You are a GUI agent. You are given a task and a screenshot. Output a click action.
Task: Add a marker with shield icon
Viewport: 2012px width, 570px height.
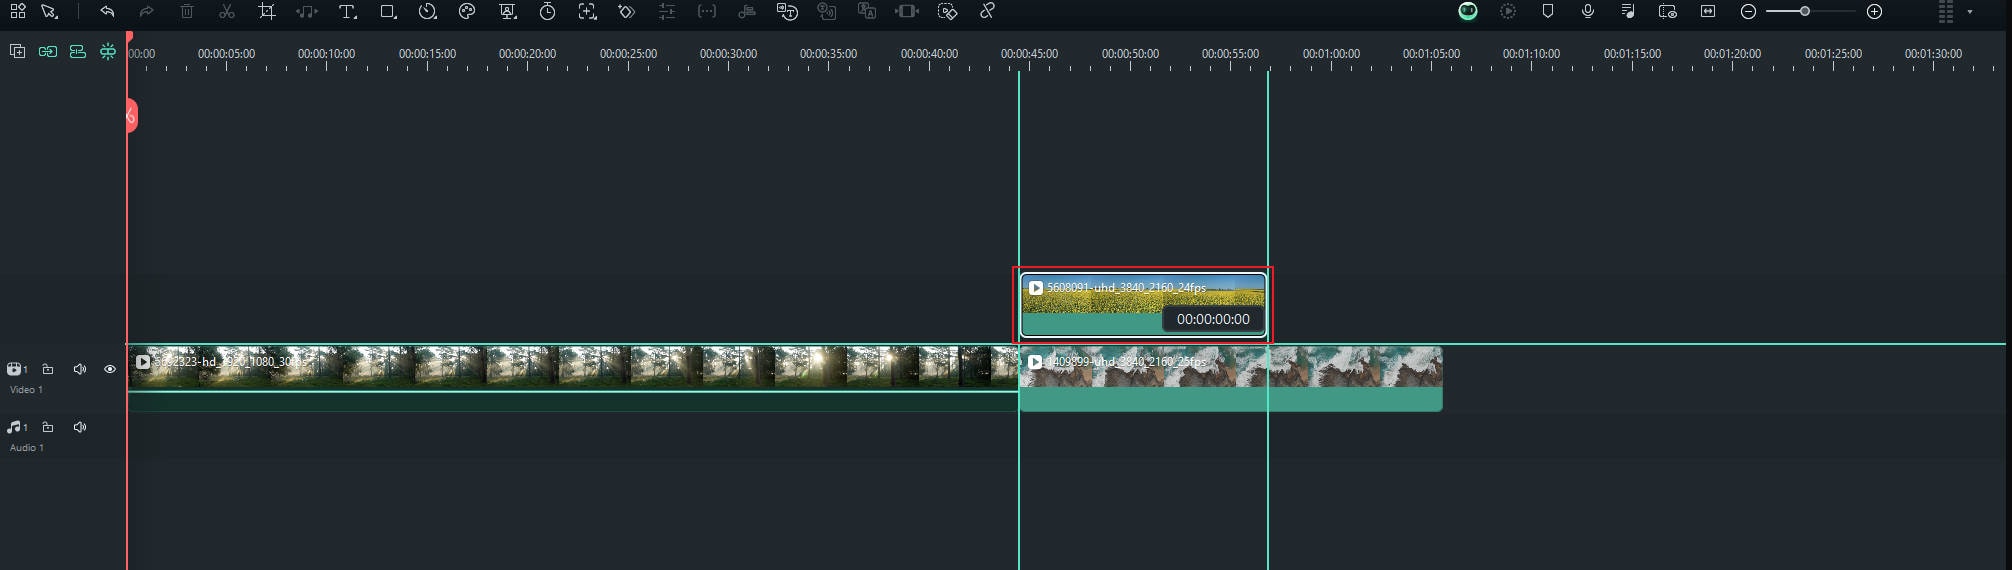tap(1548, 11)
